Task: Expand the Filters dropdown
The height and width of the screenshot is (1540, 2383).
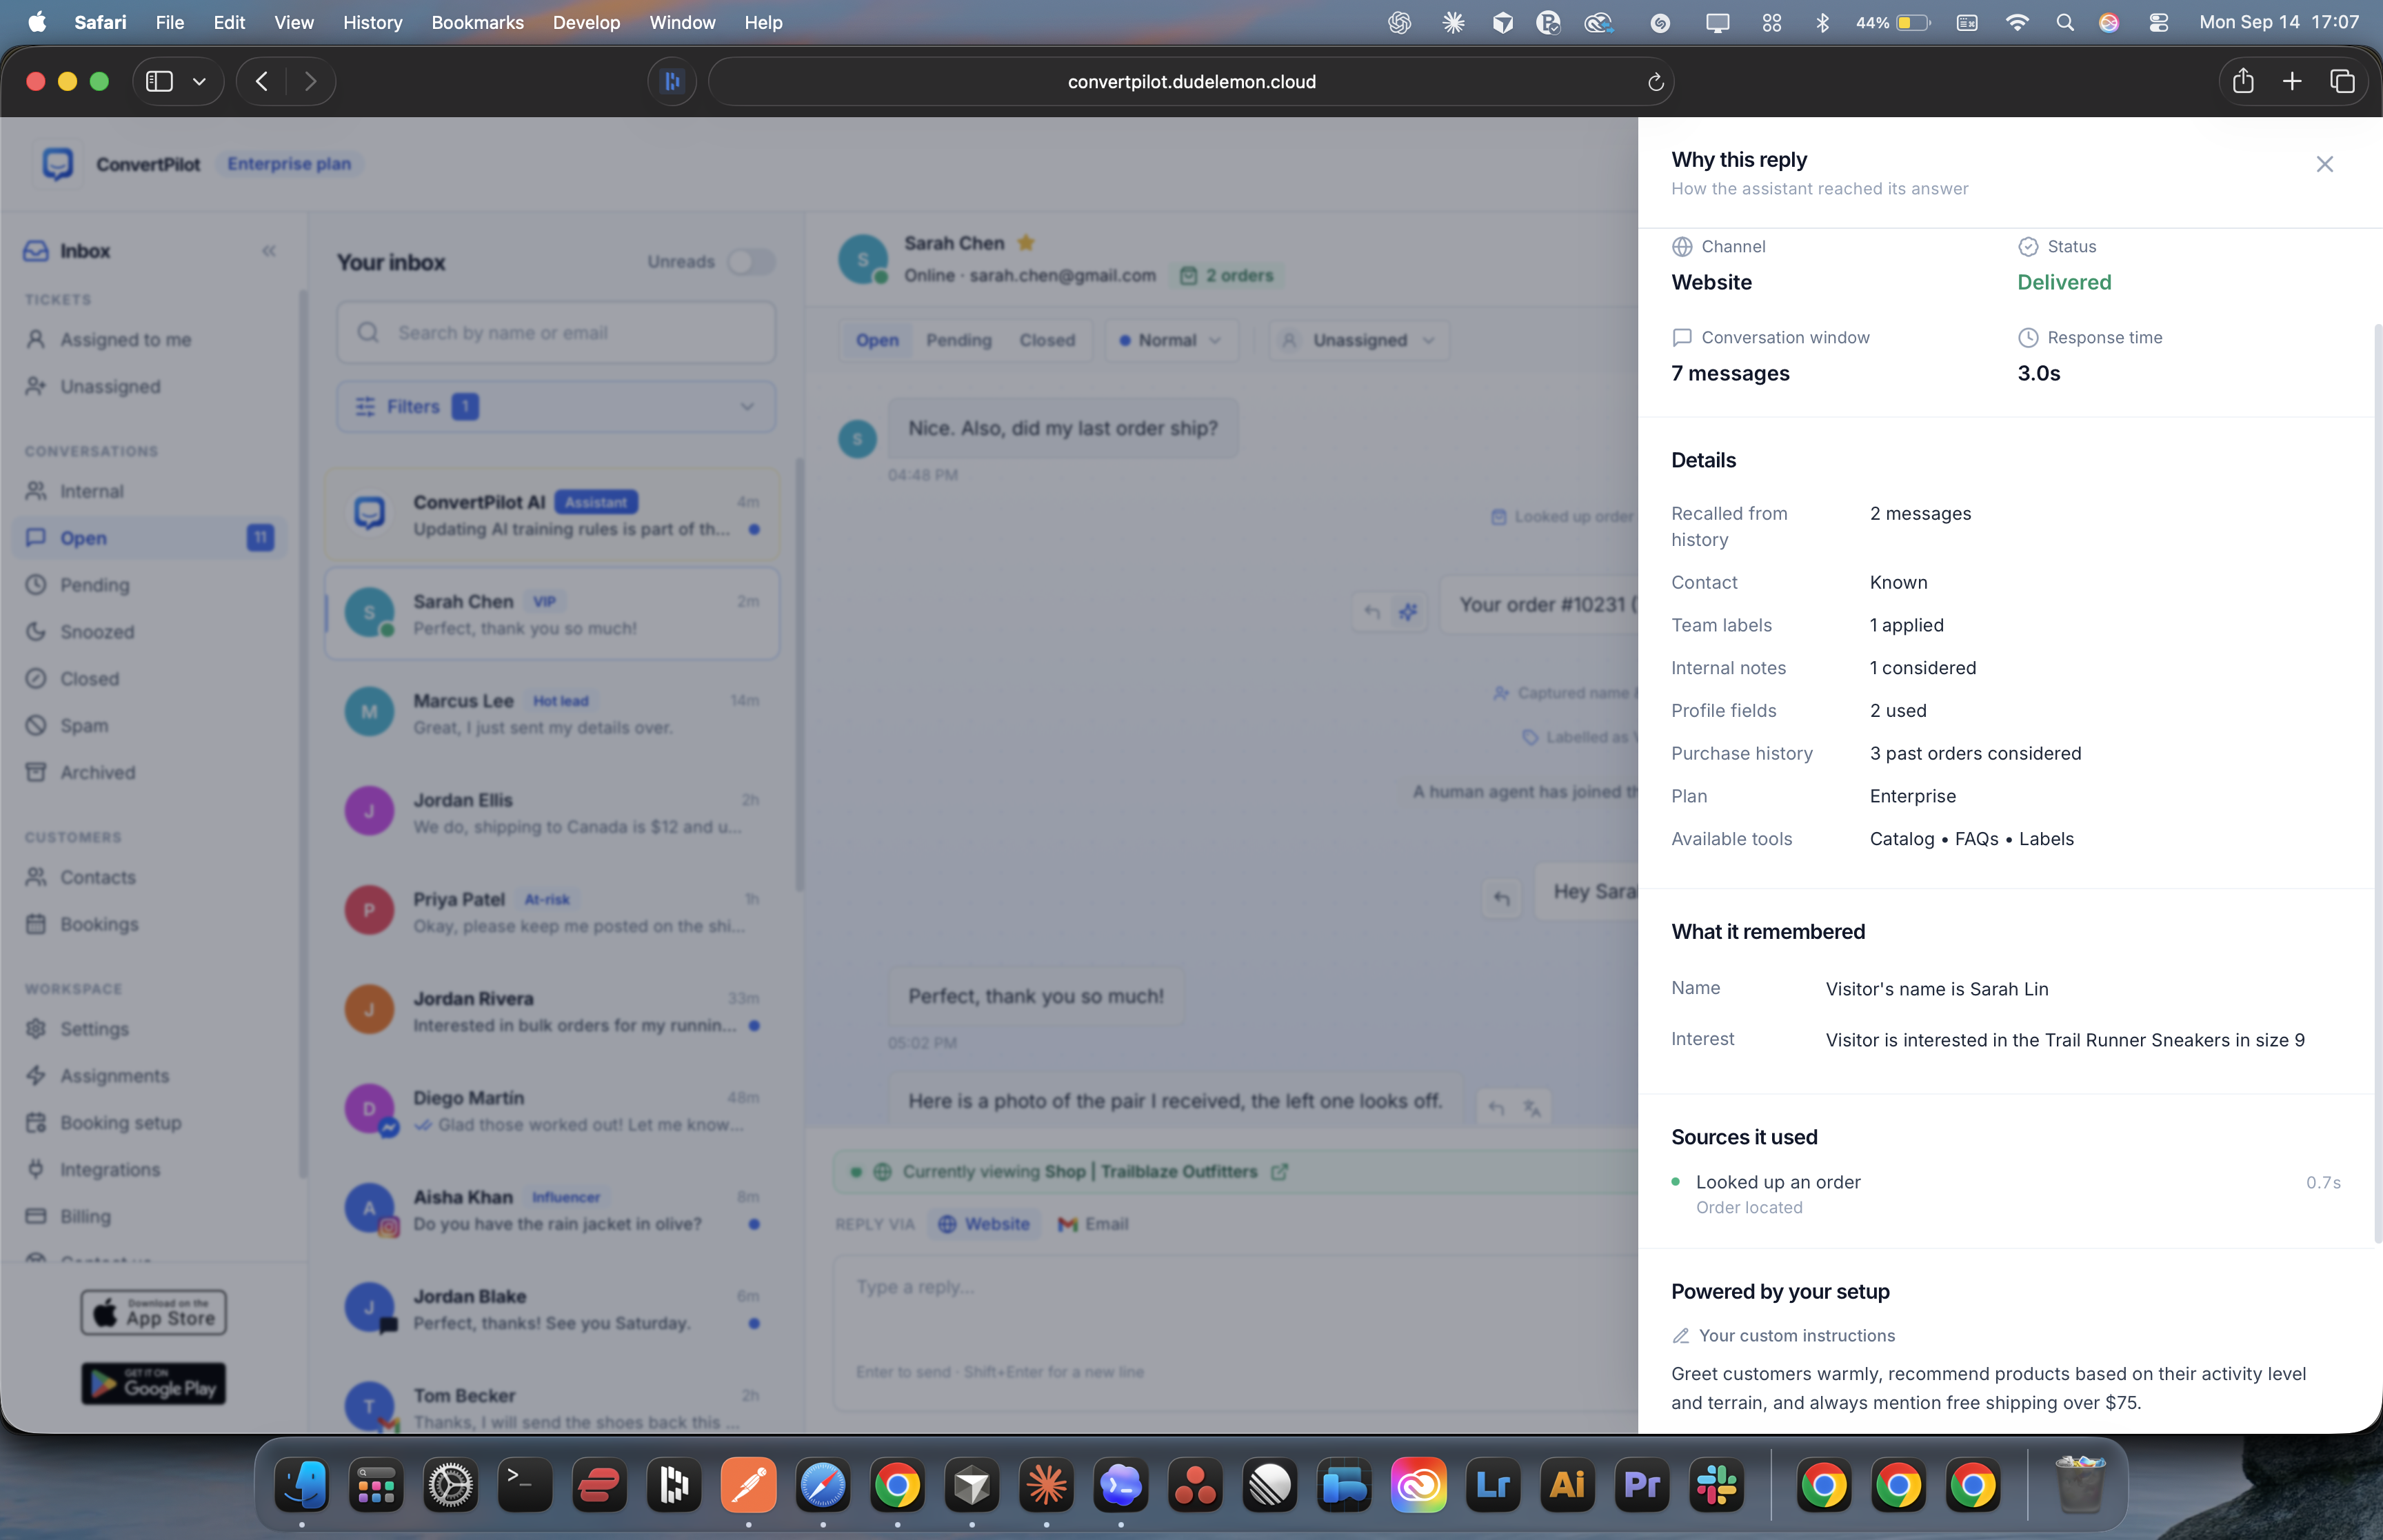Action: [556, 407]
